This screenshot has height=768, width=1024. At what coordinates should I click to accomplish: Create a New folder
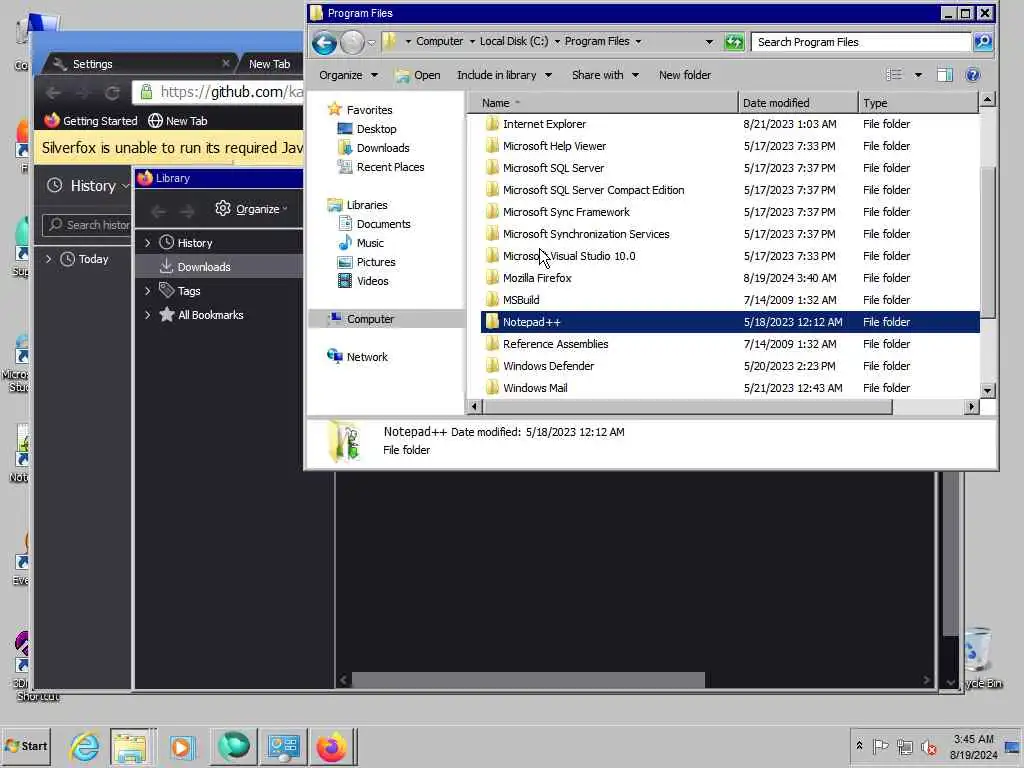[x=684, y=75]
